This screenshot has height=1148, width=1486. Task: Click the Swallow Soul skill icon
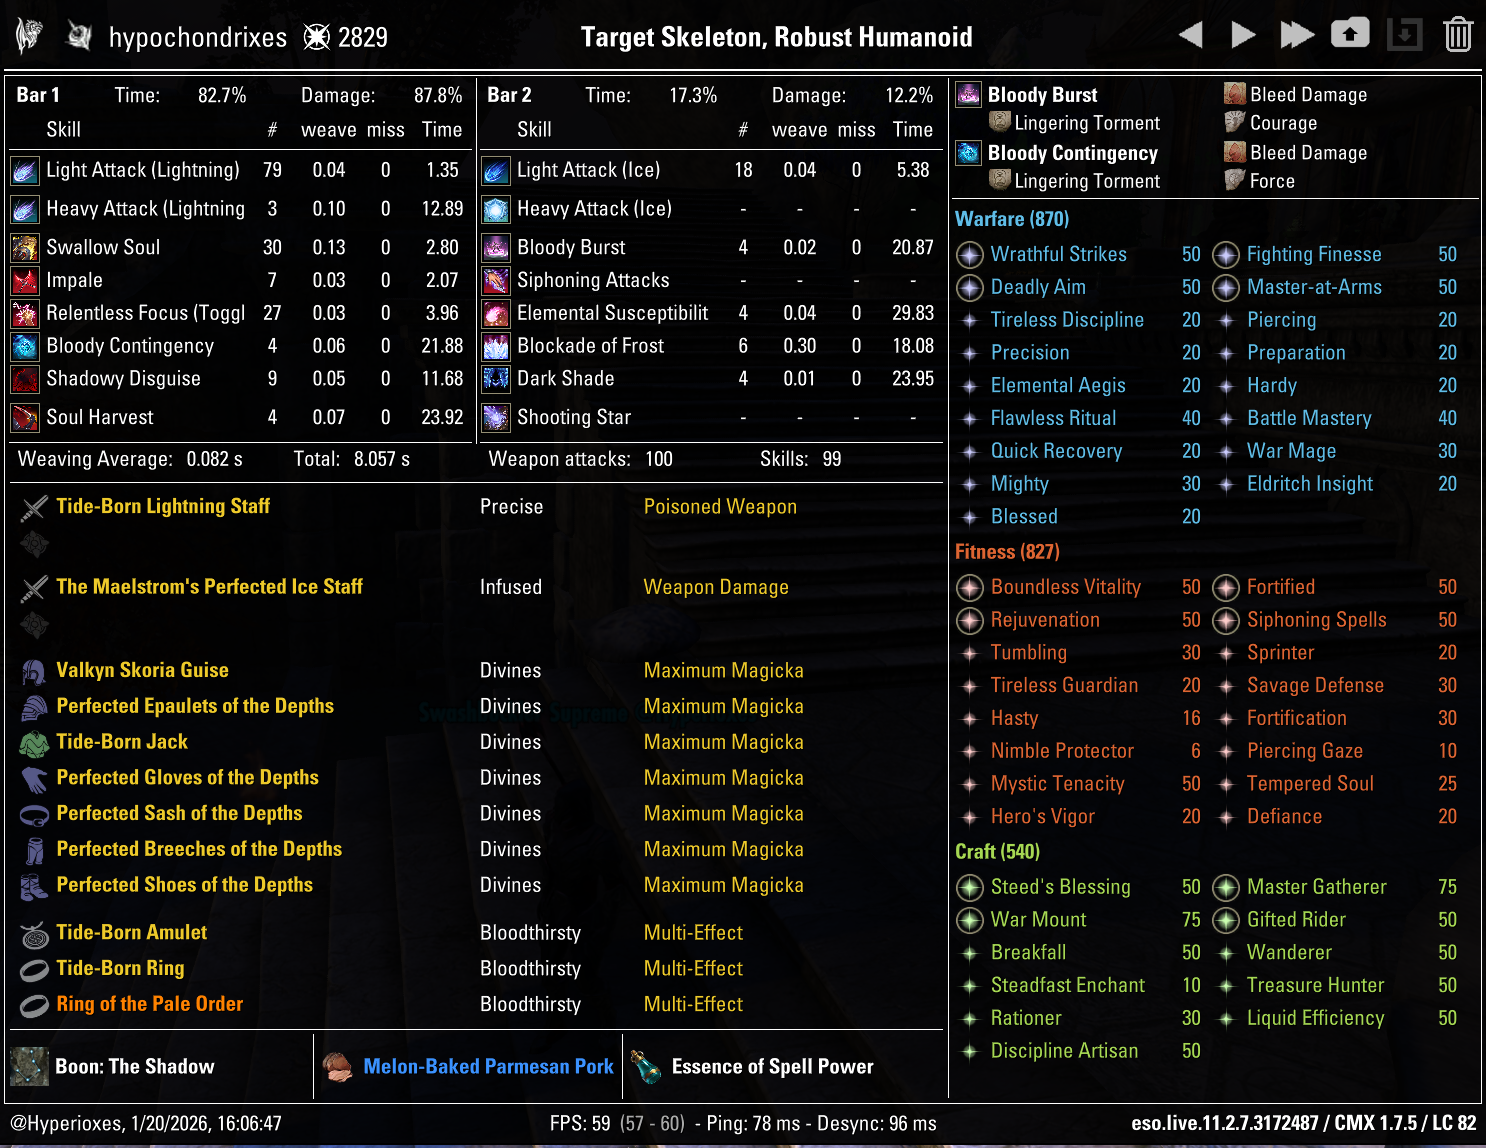coord(25,248)
